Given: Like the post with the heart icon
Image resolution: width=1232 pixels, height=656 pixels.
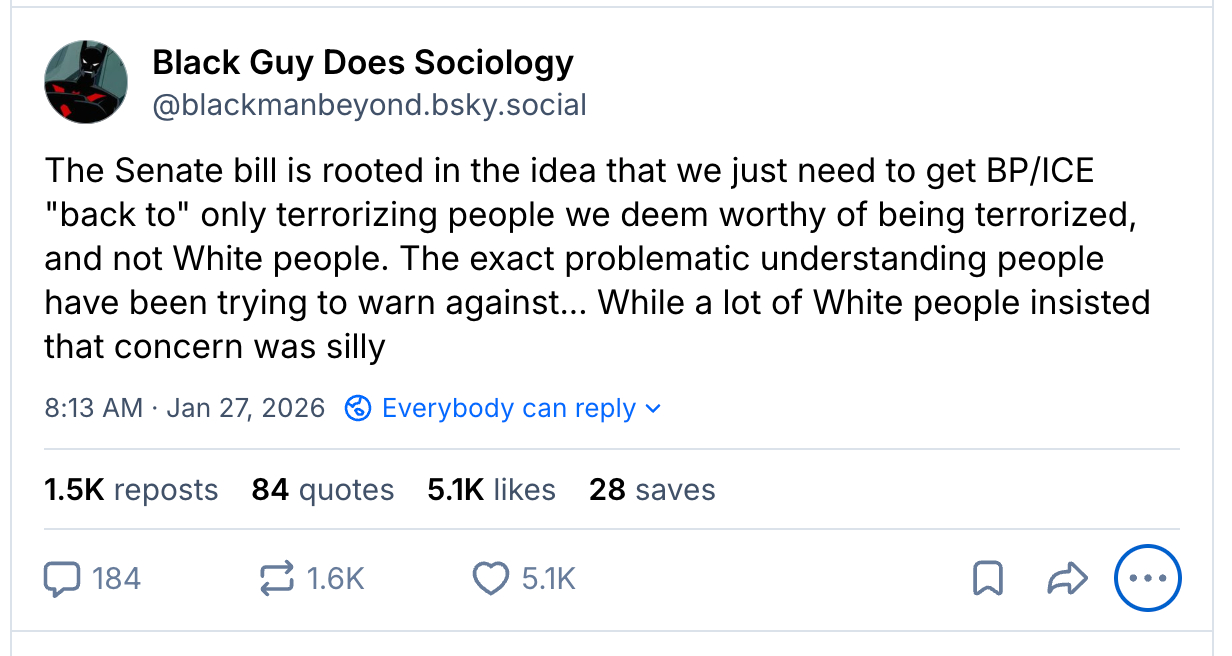Looking at the screenshot, I should (x=490, y=578).
